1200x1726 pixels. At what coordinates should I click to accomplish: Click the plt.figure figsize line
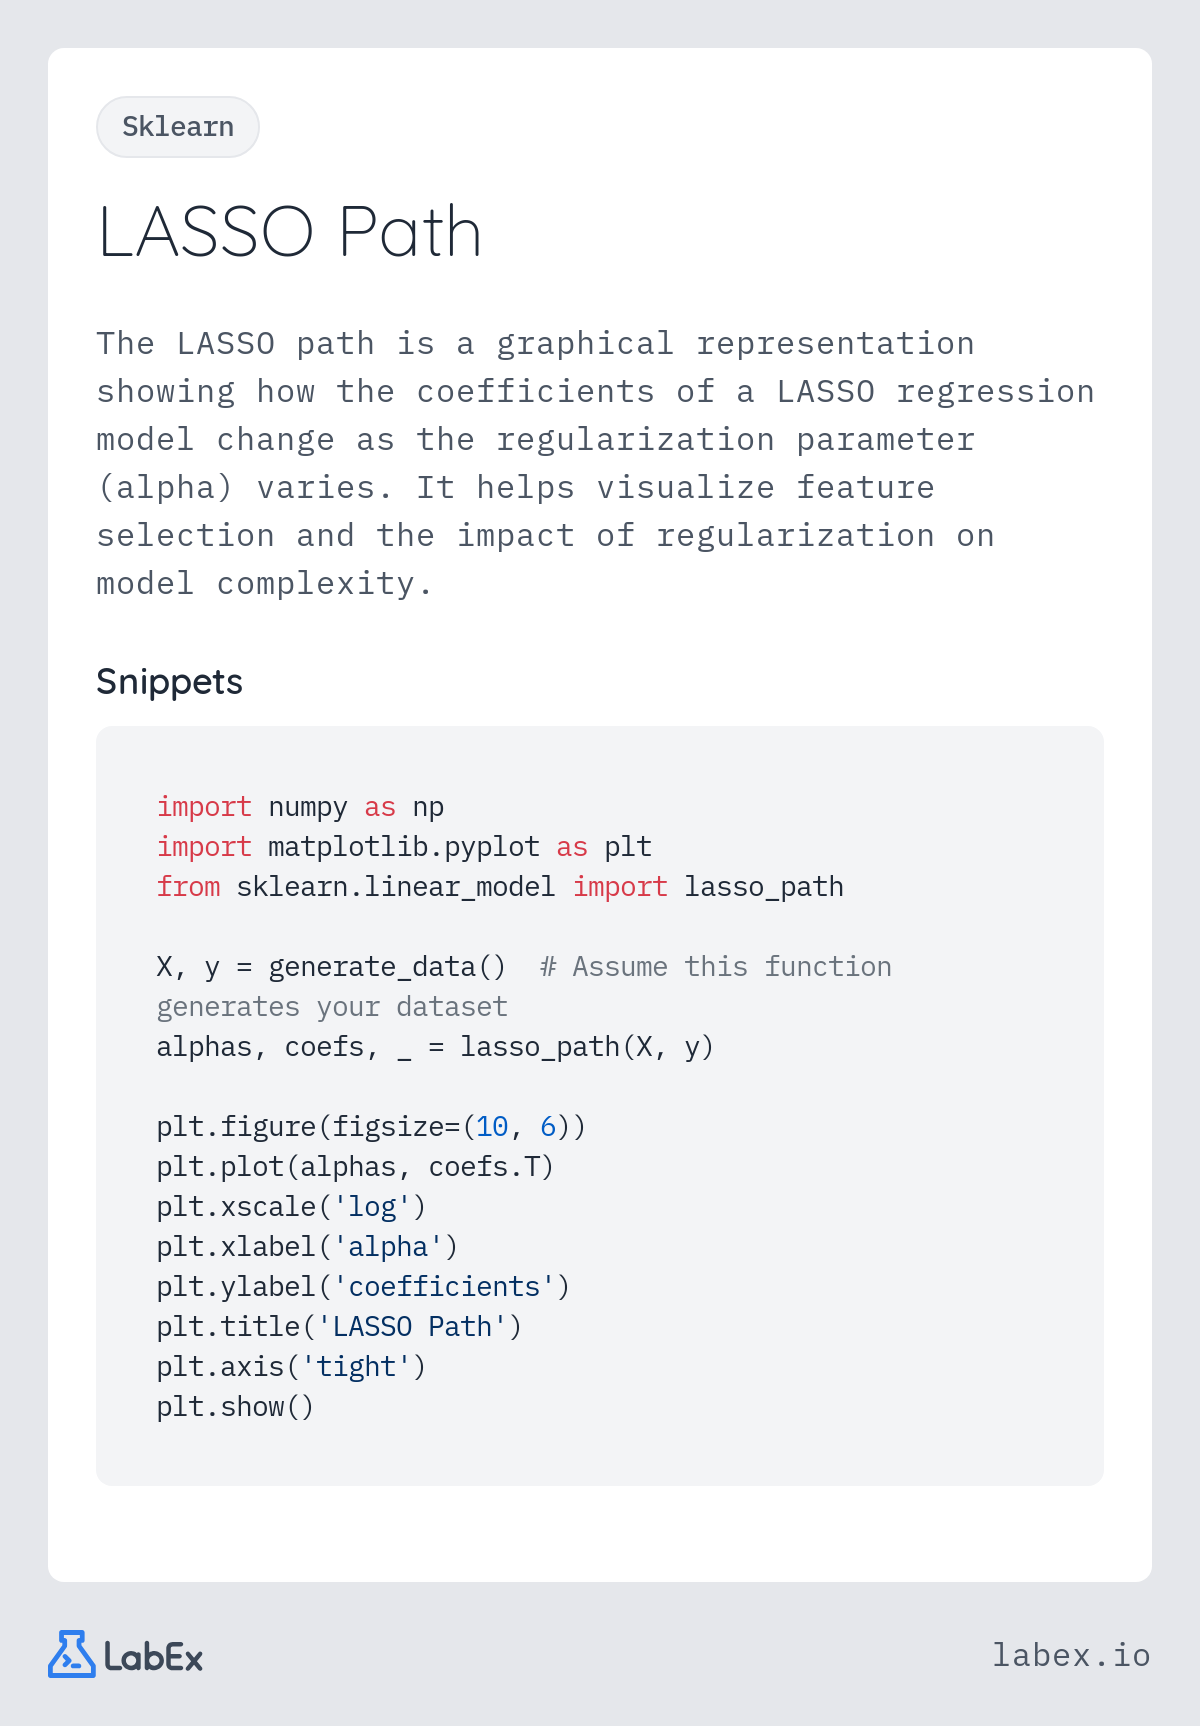pos(371,1127)
